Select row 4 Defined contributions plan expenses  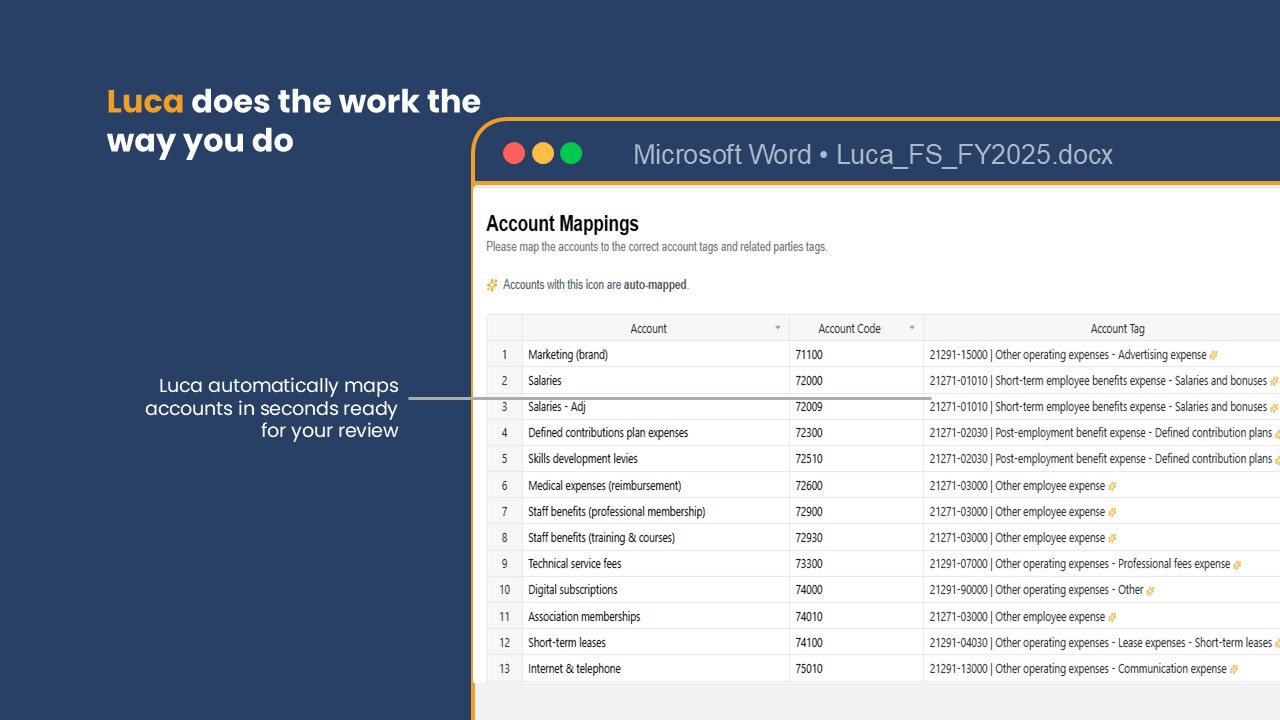(x=608, y=432)
